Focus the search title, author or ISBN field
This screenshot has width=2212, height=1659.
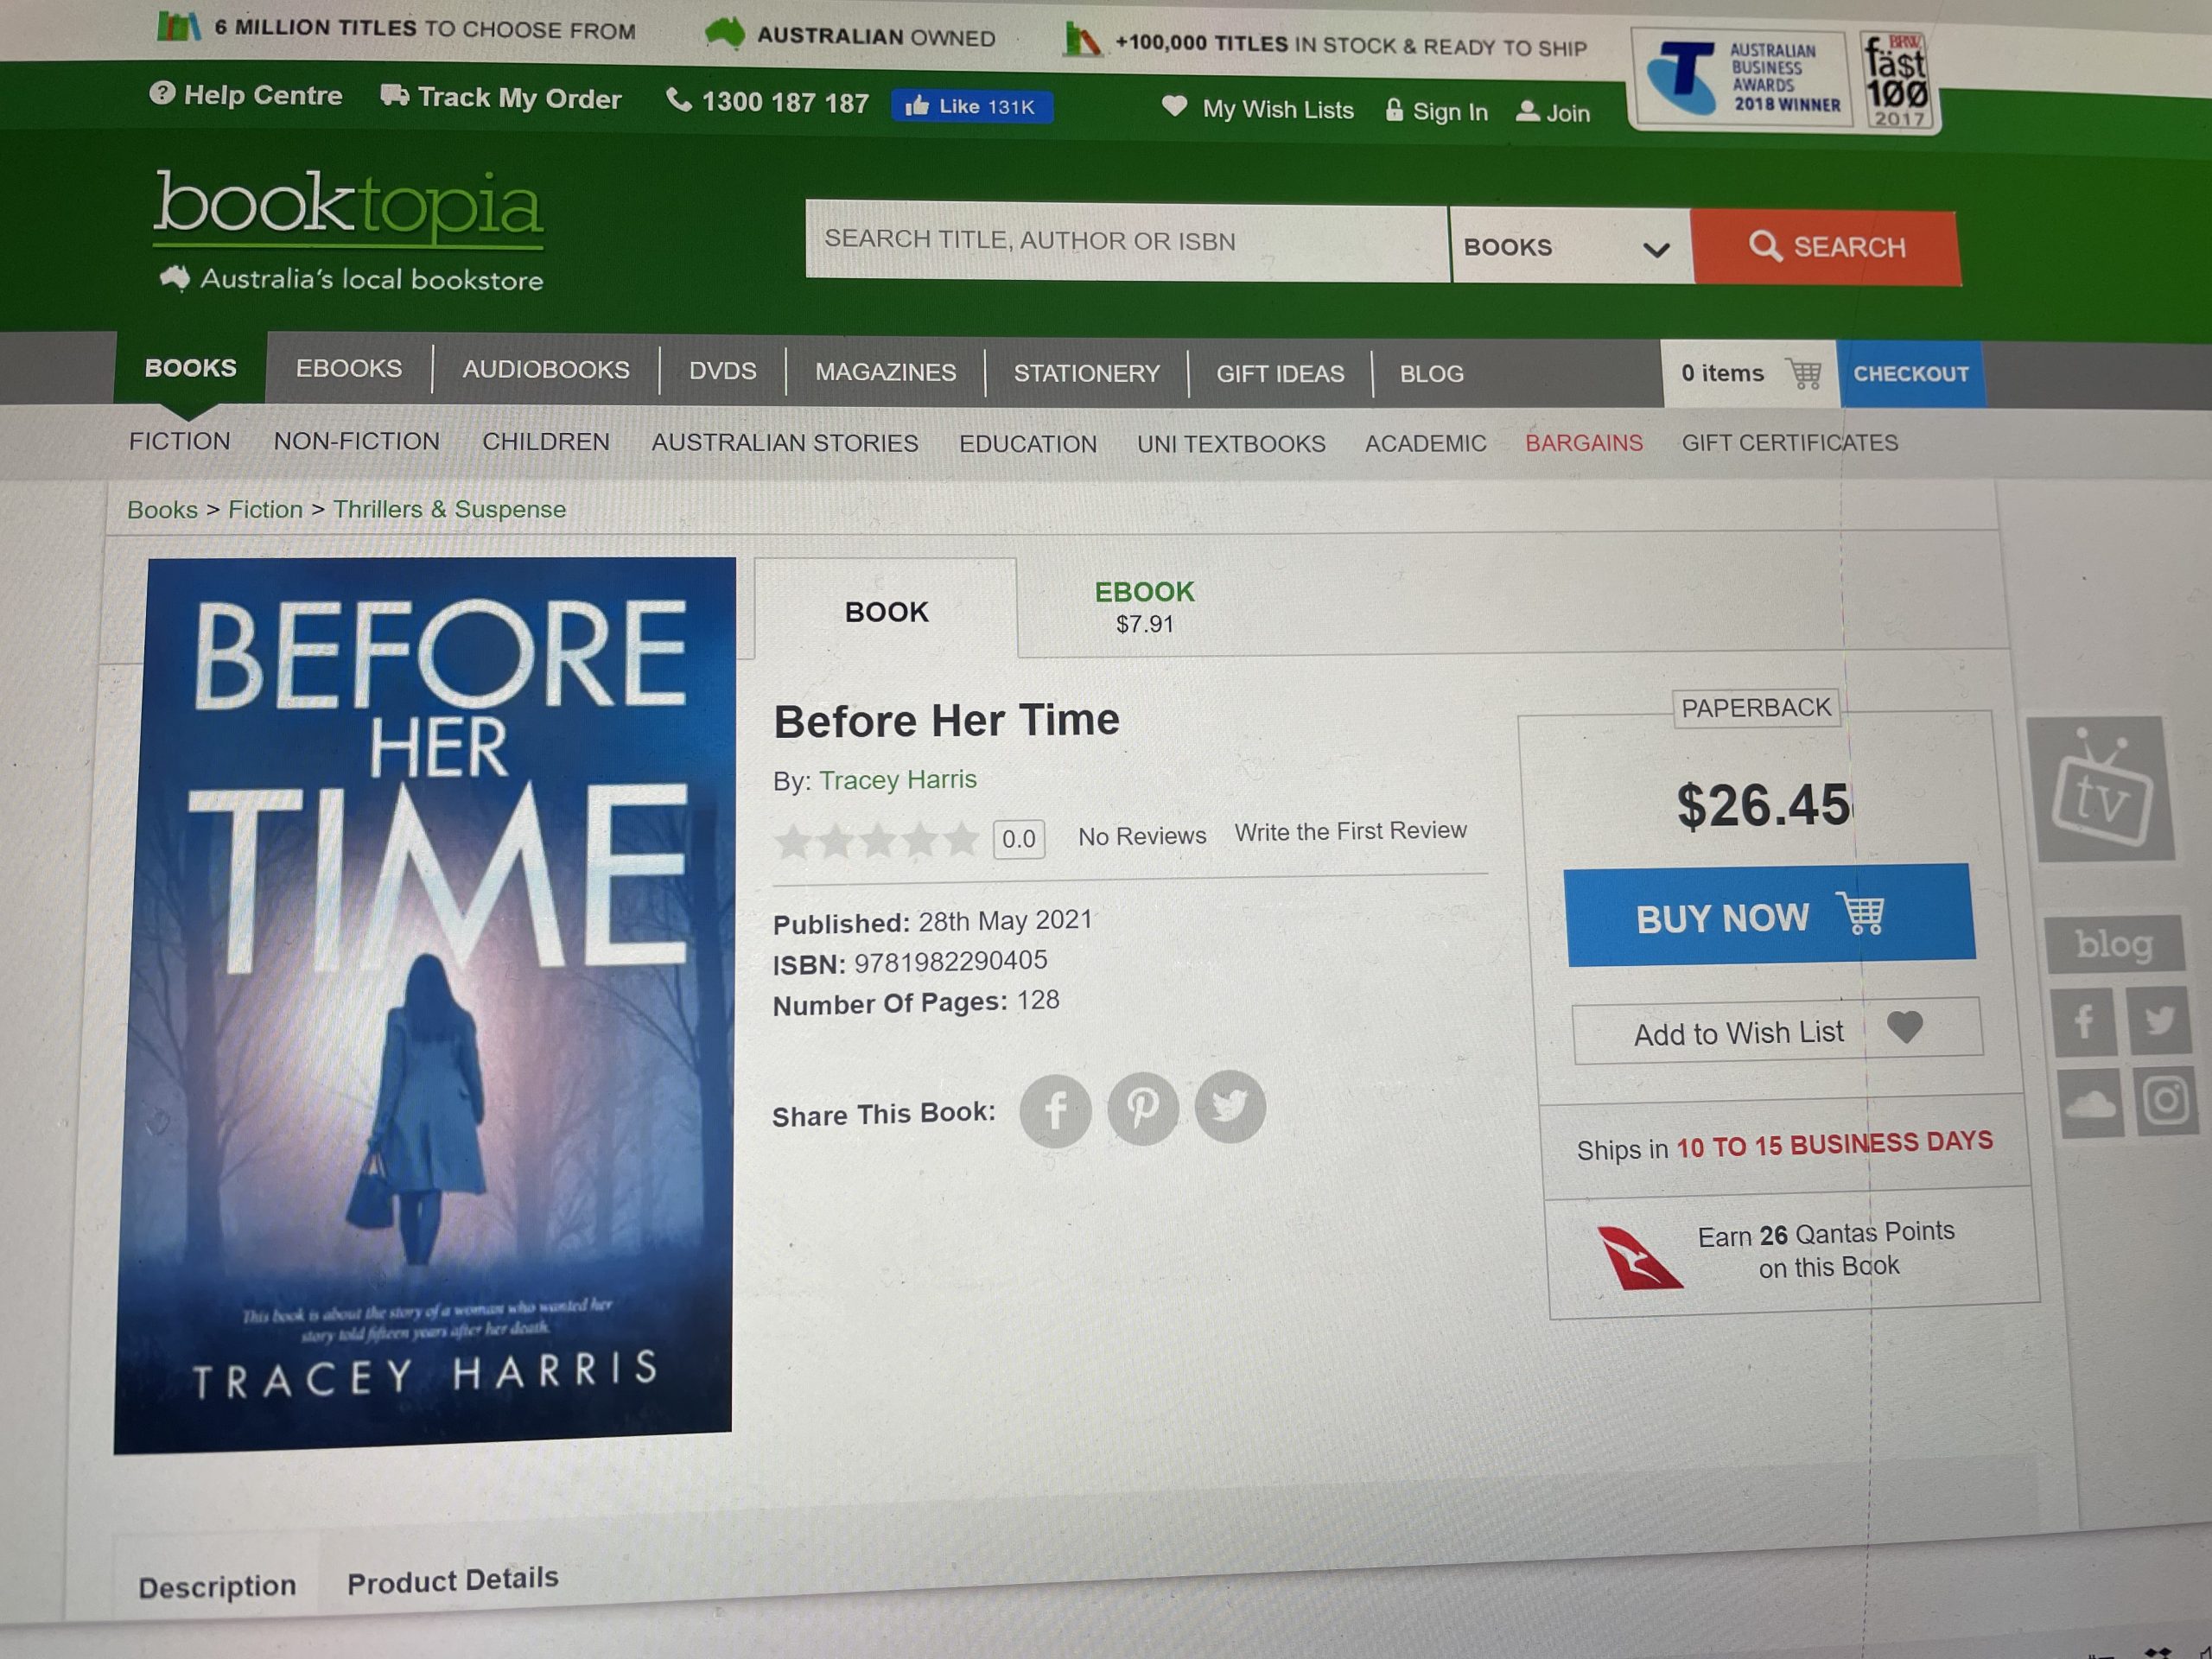[1127, 241]
